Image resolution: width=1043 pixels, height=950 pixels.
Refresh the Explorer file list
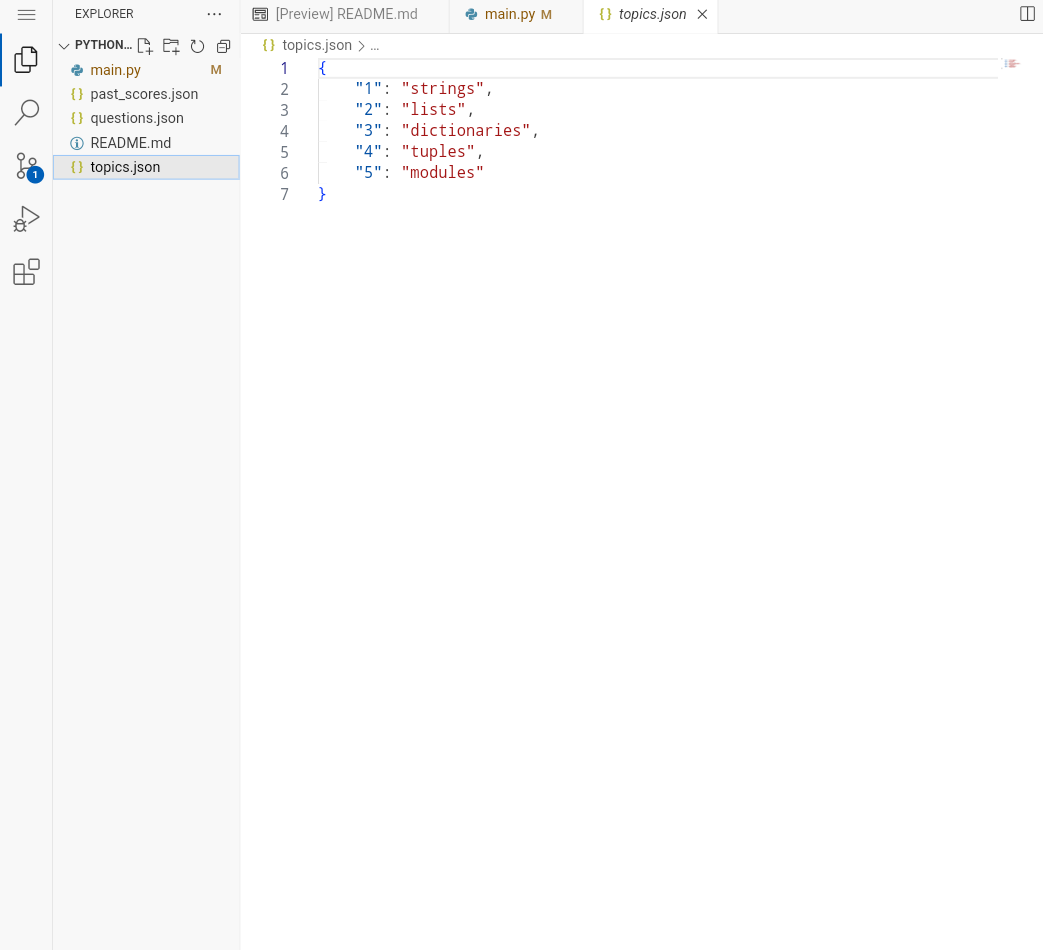[197, 46]
